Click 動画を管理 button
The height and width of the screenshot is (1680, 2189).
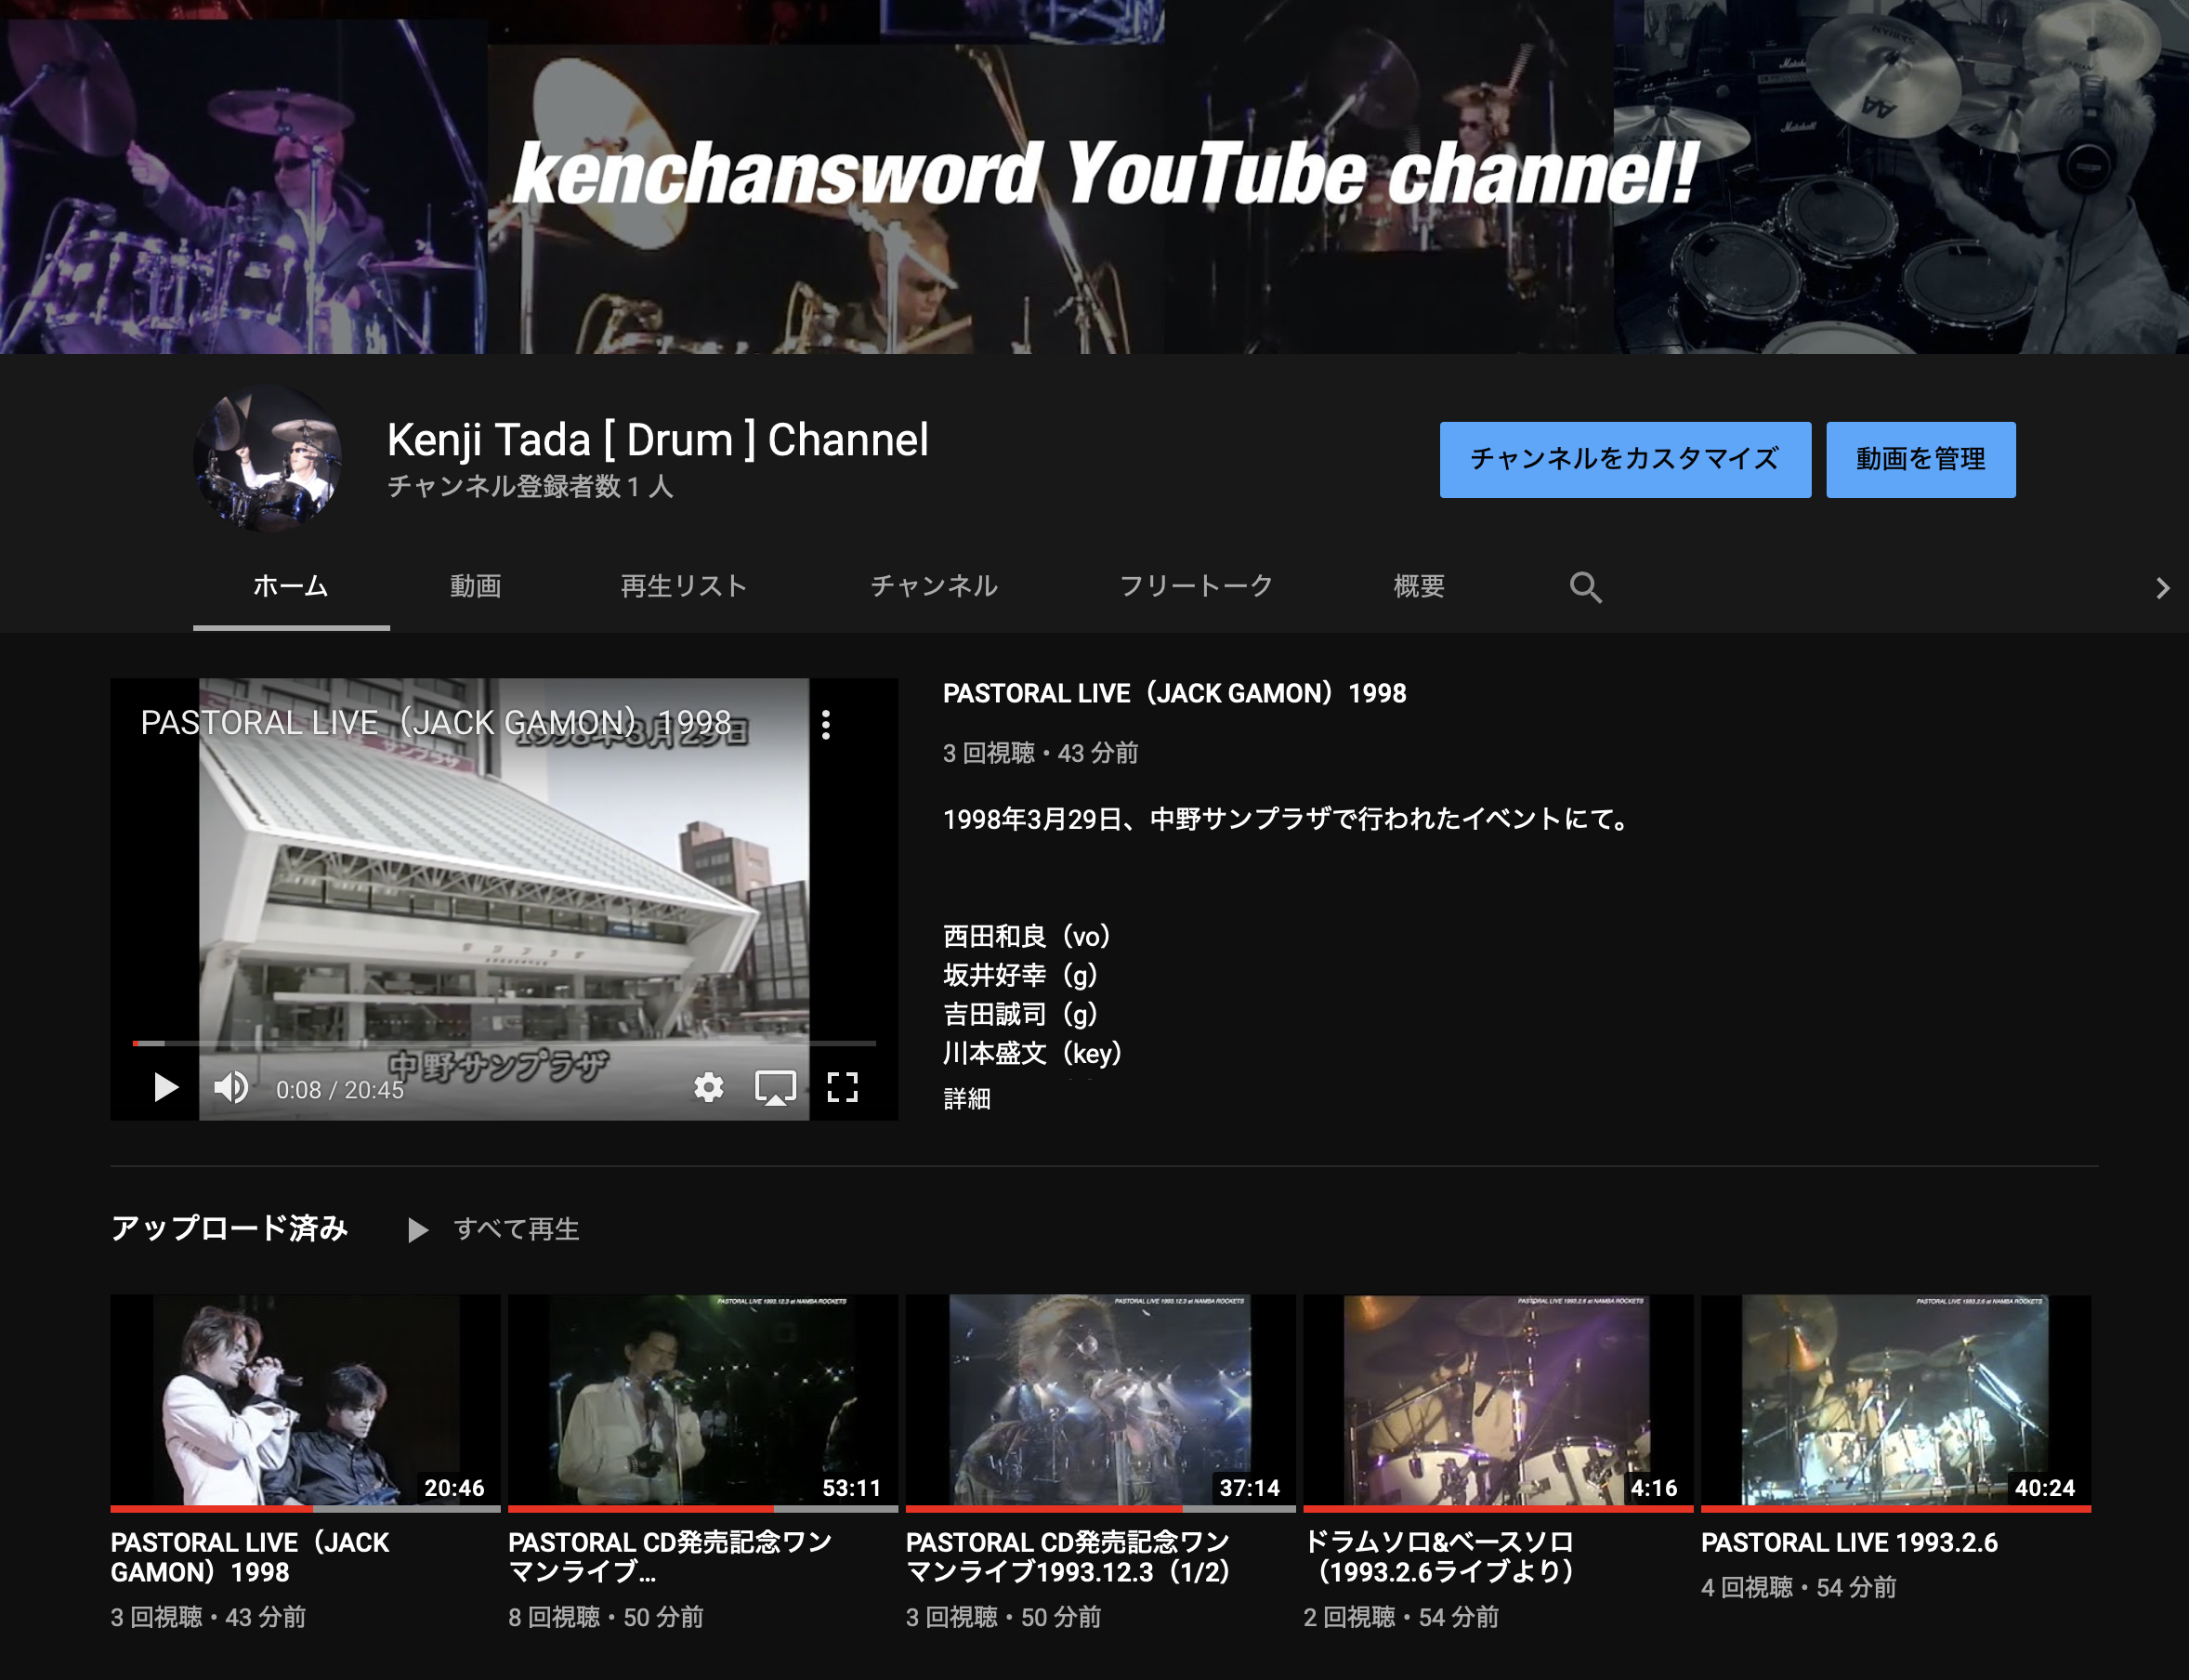[1920, 459]
